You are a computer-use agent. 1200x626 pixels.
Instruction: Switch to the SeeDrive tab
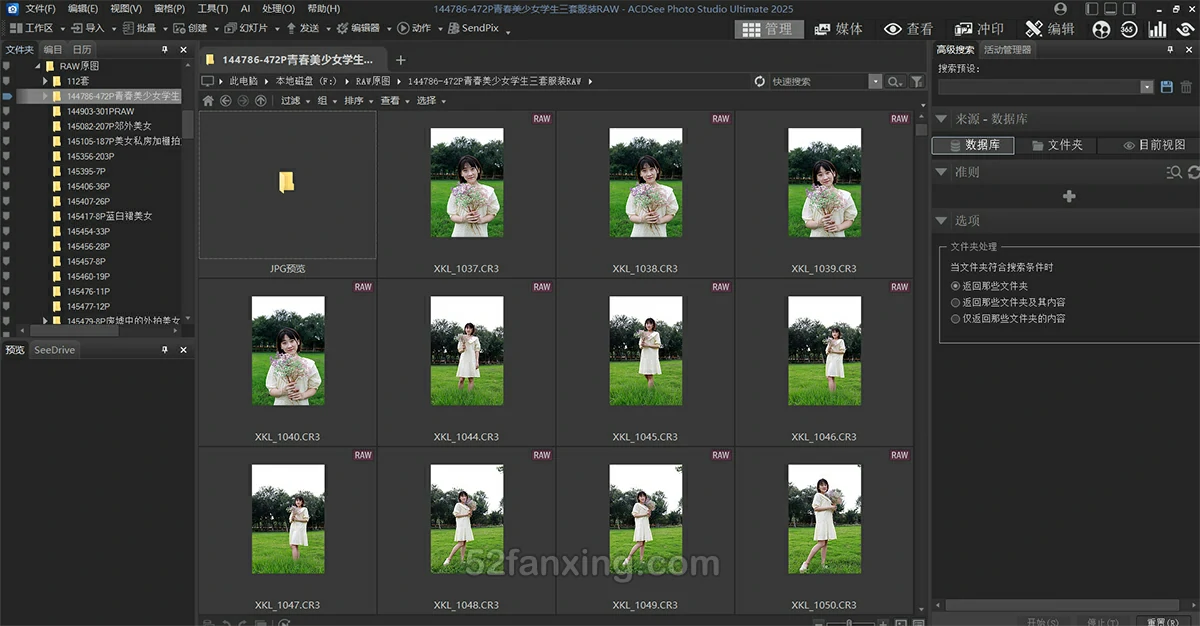coord(54,350)
